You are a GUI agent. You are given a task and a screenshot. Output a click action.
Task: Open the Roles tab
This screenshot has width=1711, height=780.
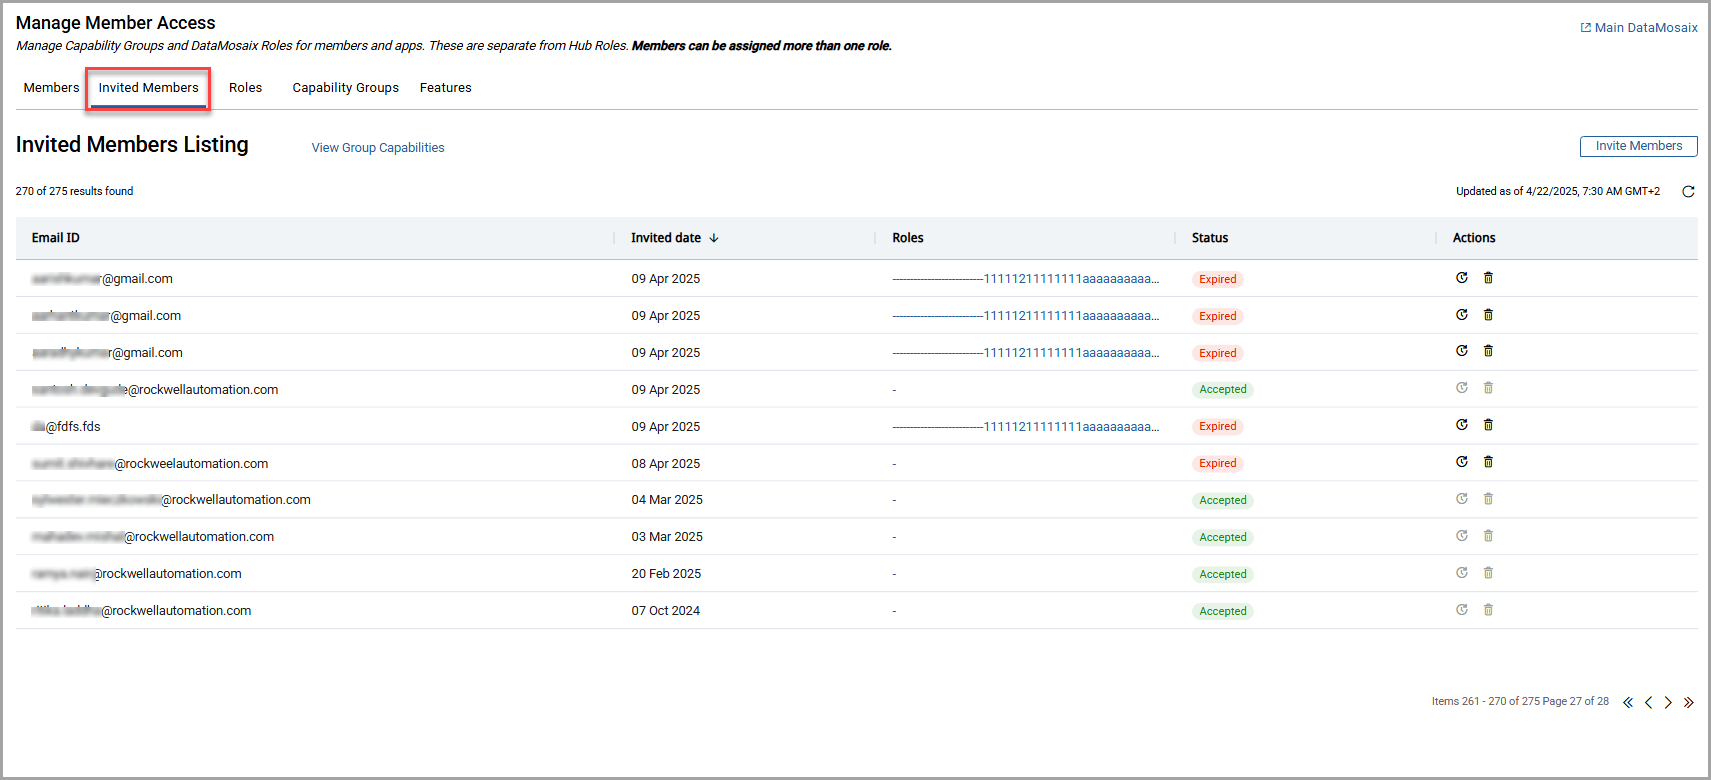click(x=245, y=88)
